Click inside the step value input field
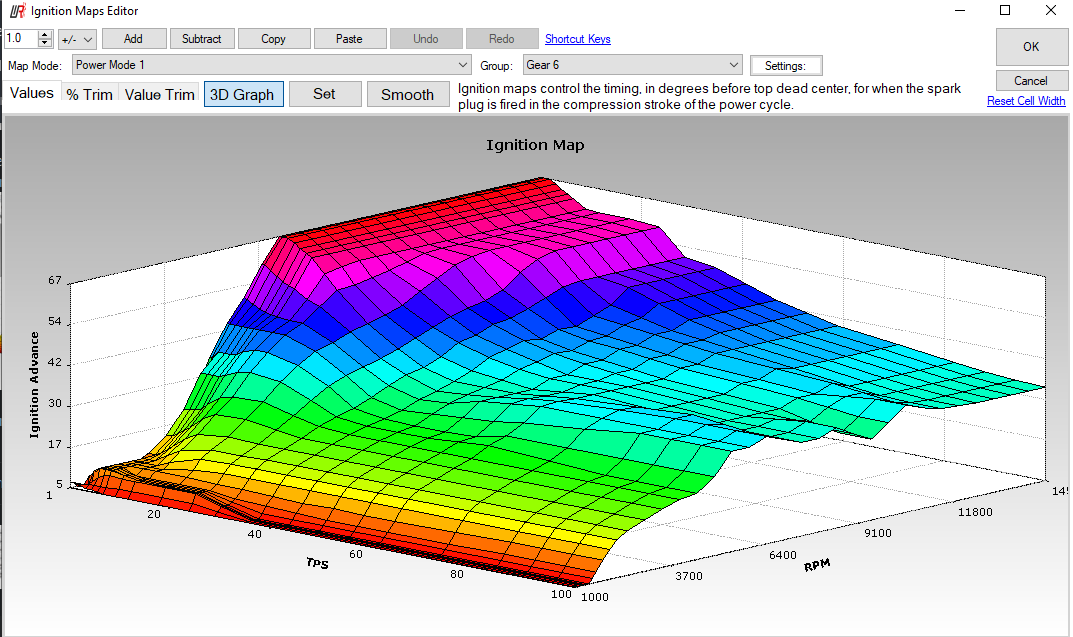 pyautogui.click(x=20, y=39)
